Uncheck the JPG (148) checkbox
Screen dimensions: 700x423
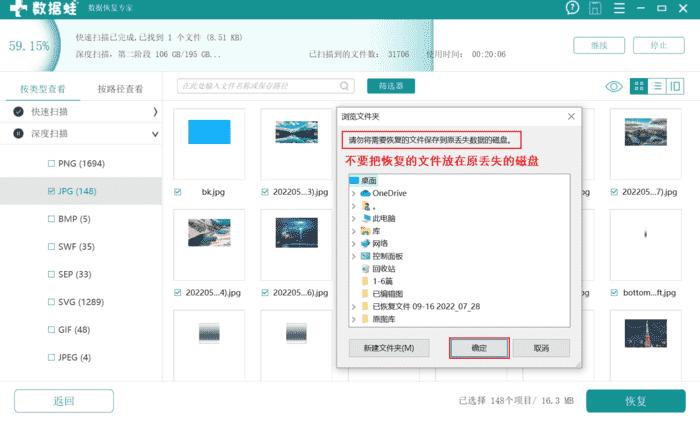coord(51,191)
